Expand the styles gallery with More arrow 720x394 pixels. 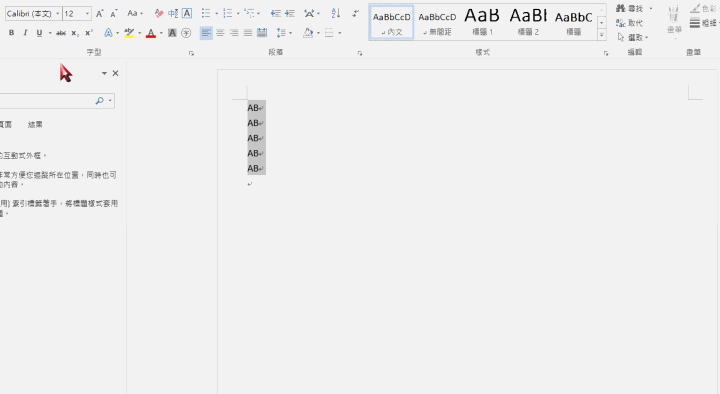pyautogui.click(x=602, y=34)
